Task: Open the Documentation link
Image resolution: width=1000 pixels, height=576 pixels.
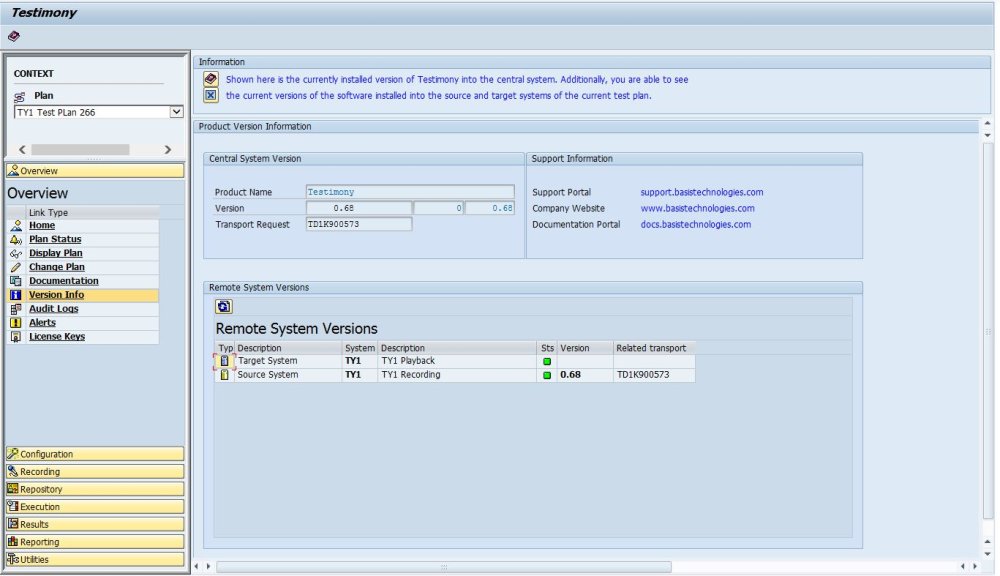Action: [x=64, y=281]
